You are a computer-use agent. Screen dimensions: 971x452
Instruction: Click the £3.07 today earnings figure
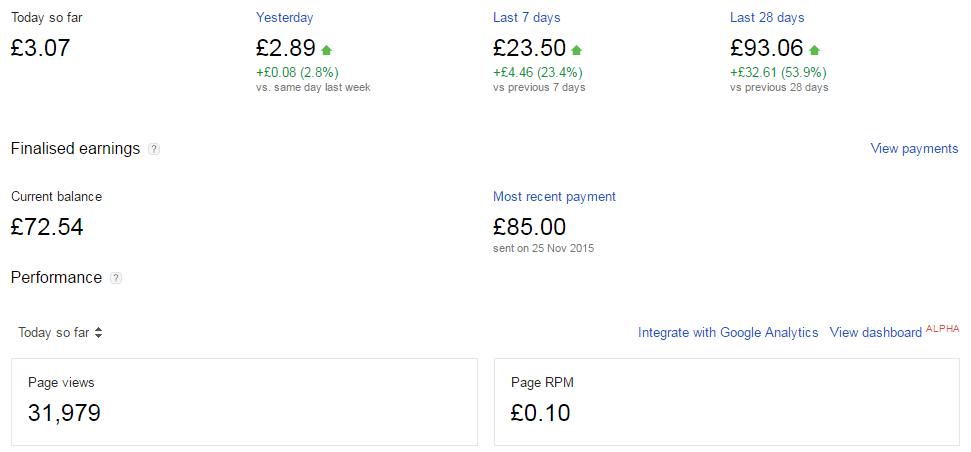coord(40,48)
